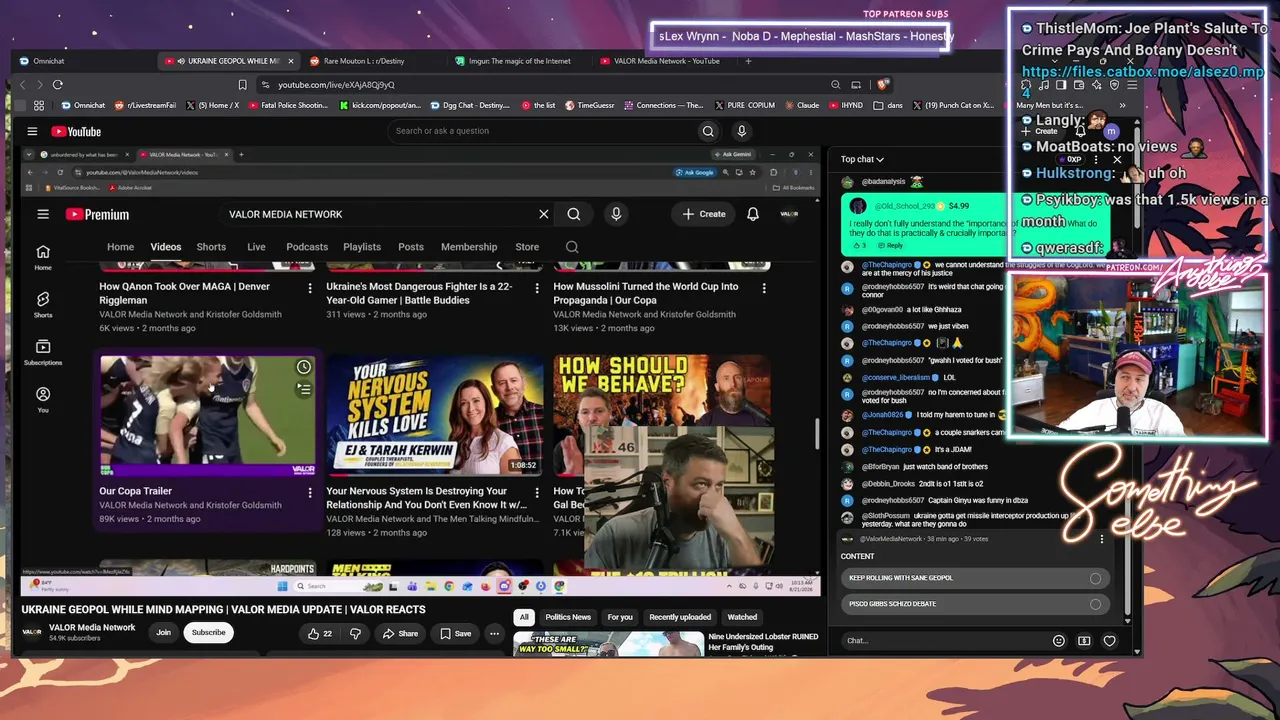Switch to the VALOR Media Network browser tab
This screenshot has width=1280, height=720.
pyautogui.click(x=665, y=61)
